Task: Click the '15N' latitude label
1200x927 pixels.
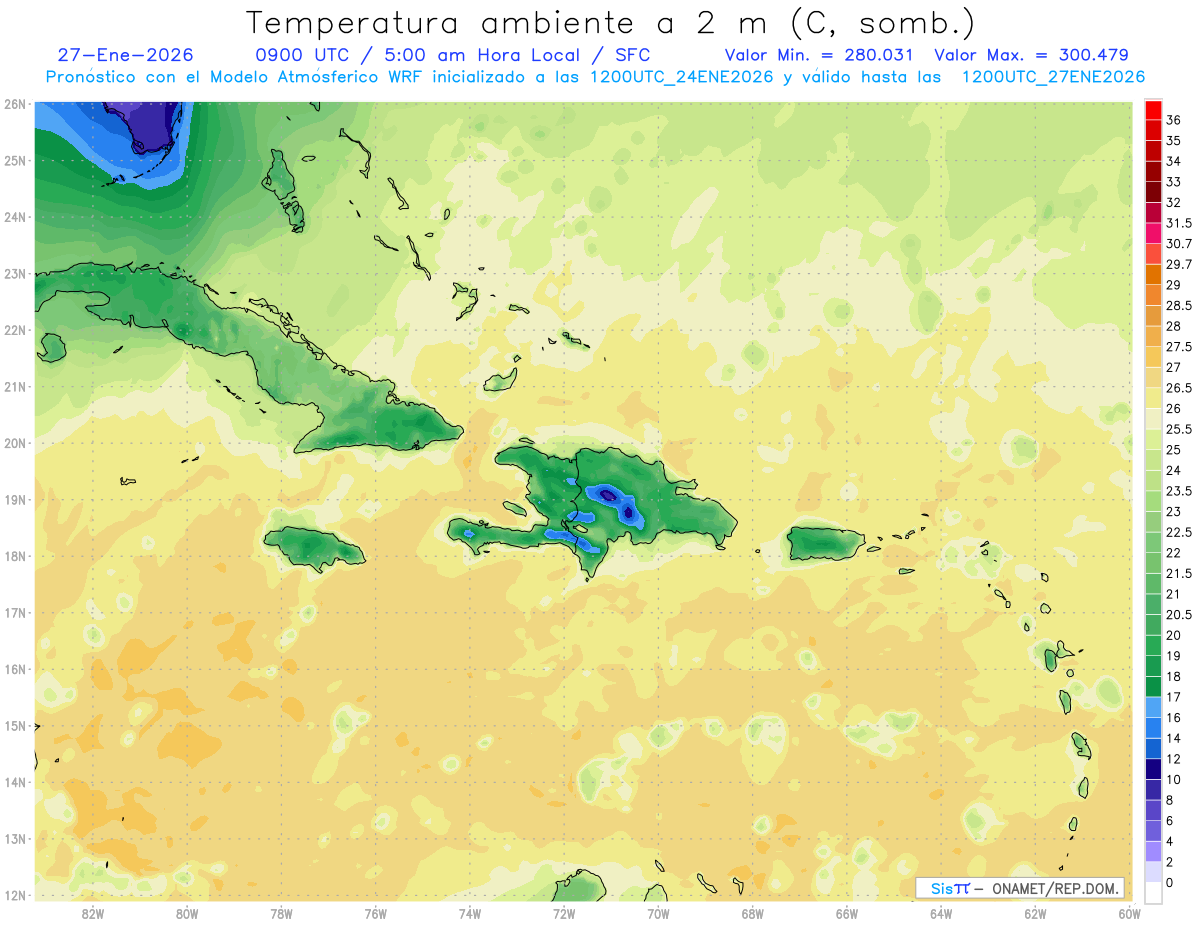Action: 14,725
